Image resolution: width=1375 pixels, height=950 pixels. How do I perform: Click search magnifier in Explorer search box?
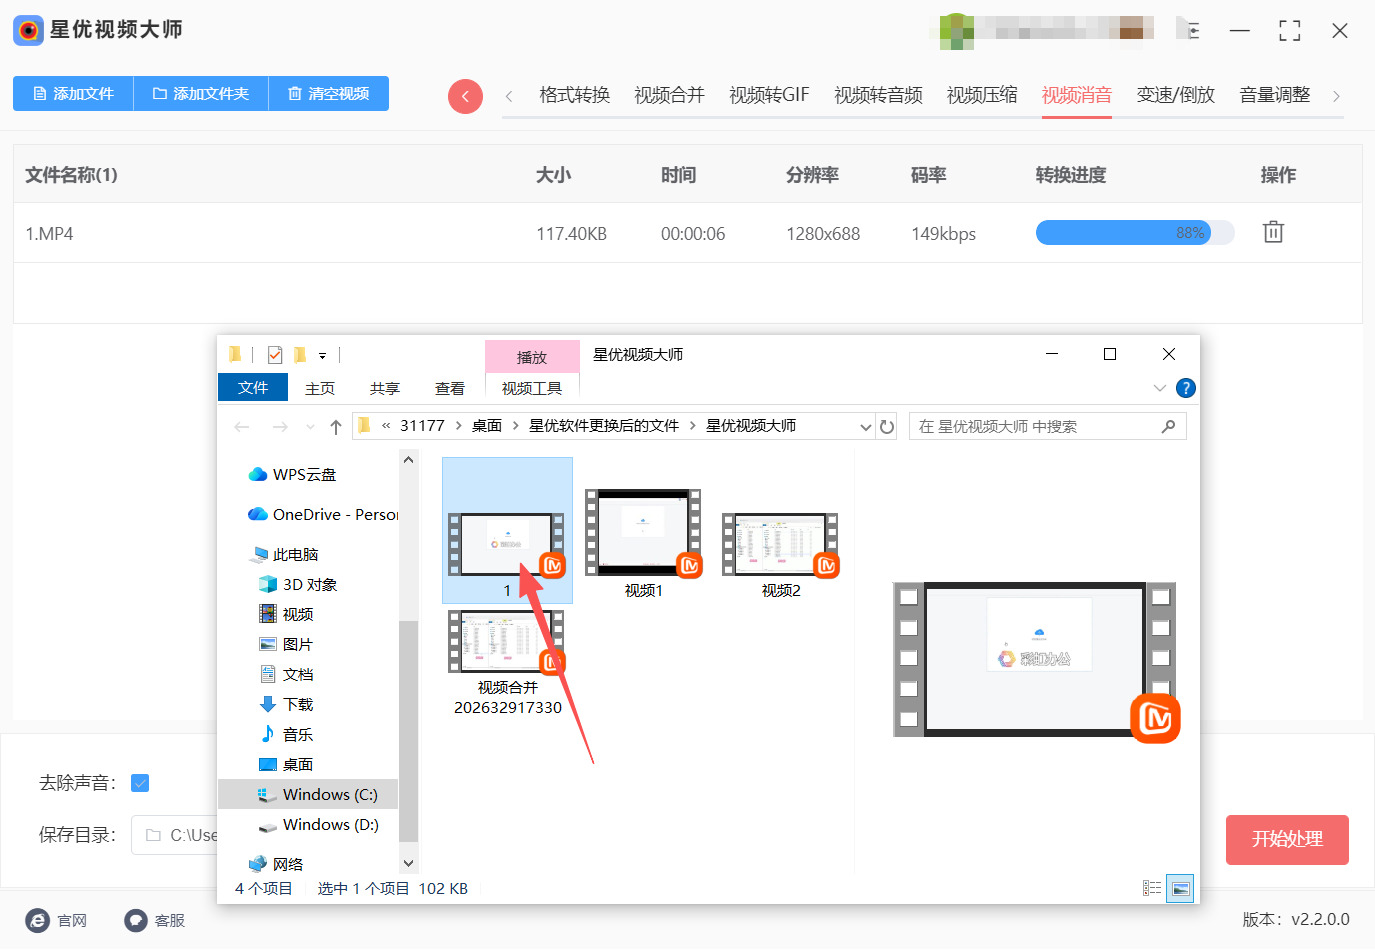(x=1168, y=427)
